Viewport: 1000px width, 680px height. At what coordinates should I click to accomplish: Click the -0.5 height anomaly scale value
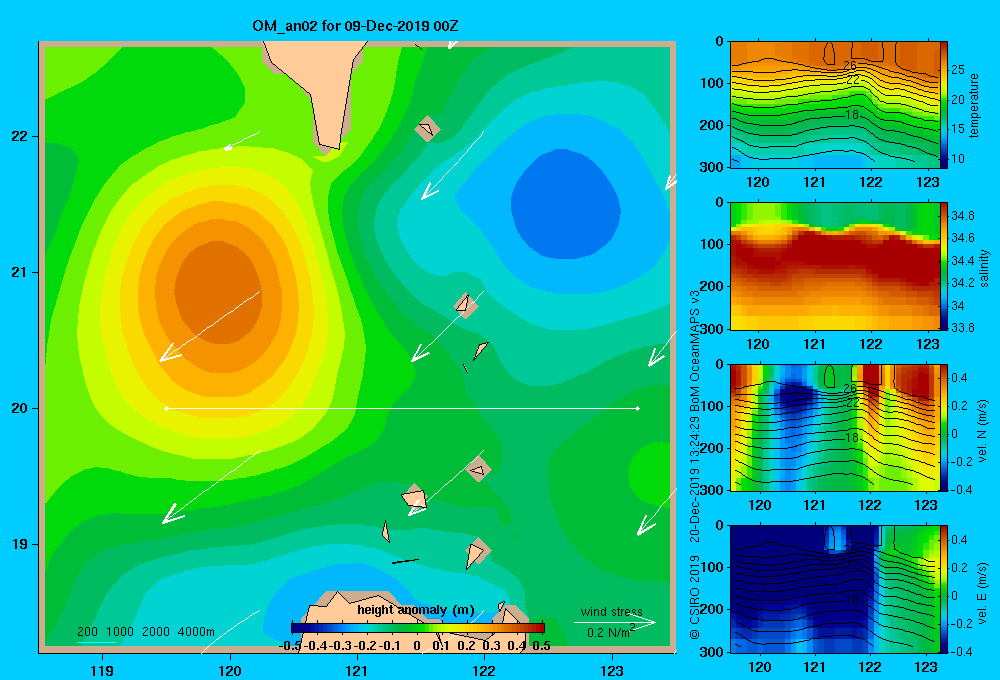(290, 646)
